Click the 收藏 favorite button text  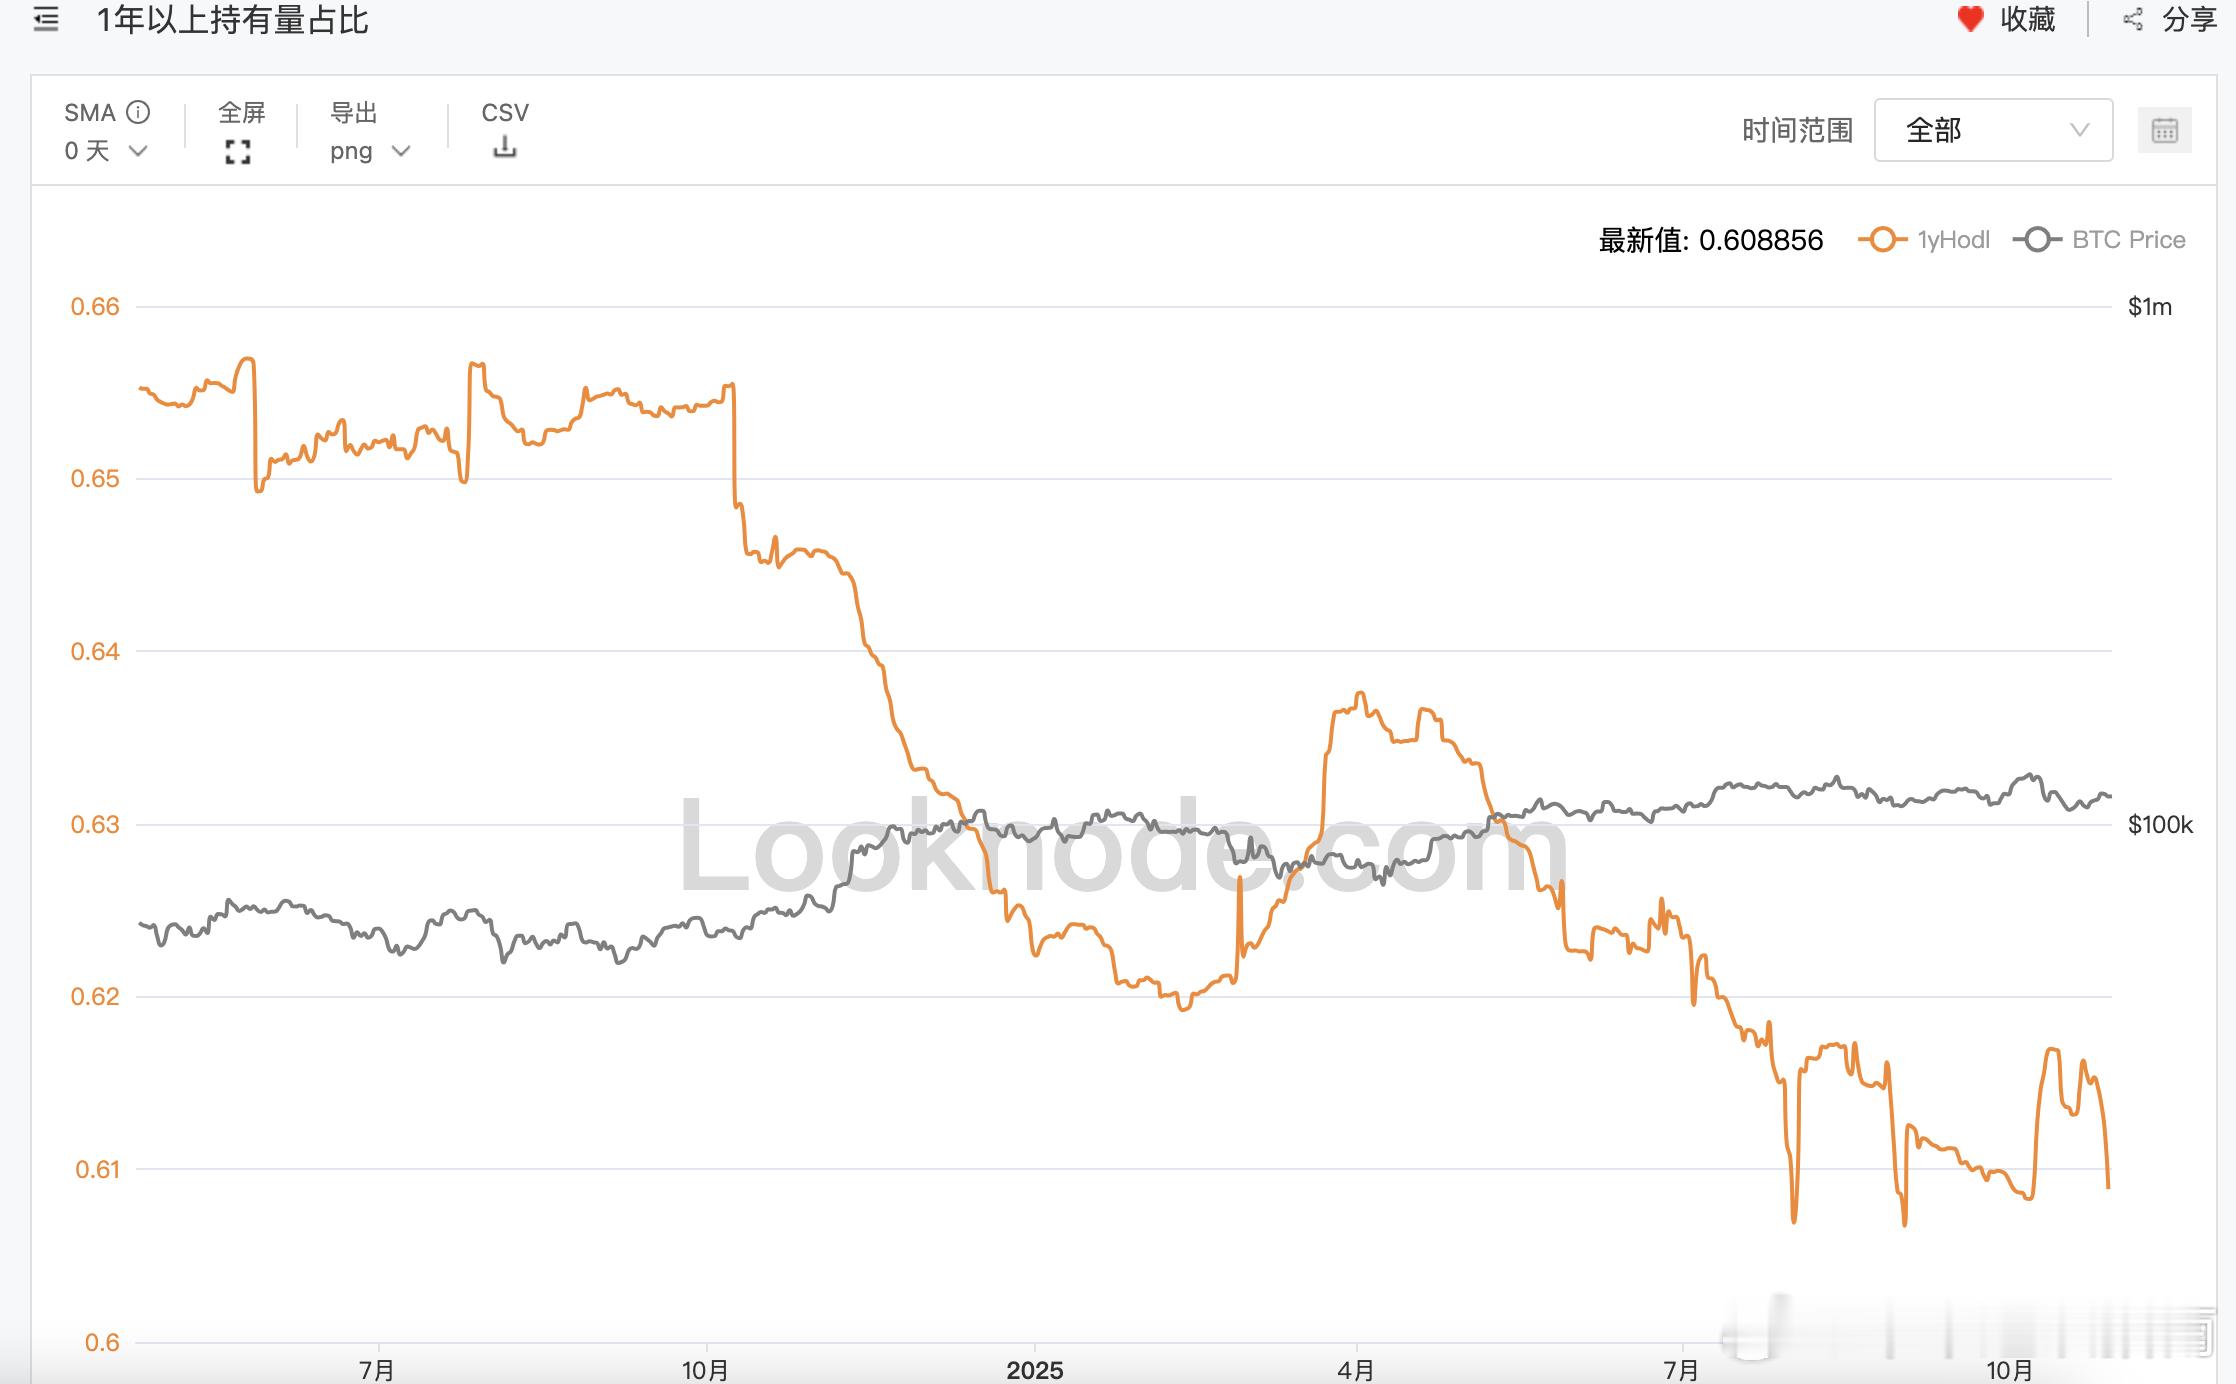(2027, 19)
